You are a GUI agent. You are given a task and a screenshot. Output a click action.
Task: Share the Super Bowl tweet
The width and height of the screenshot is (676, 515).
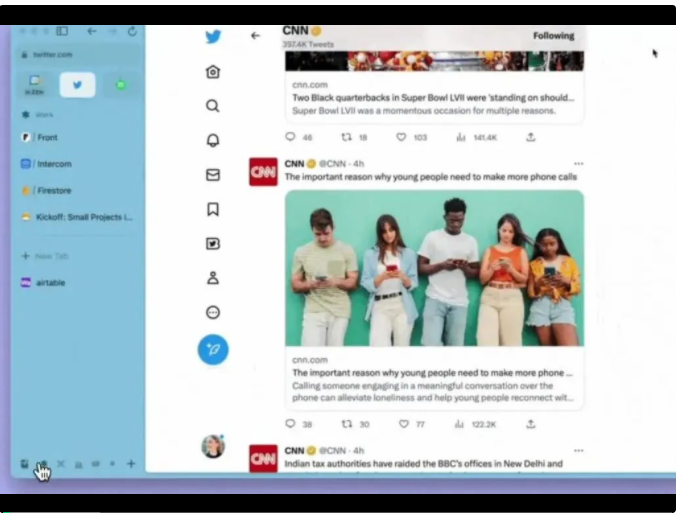tap(531, 137)
